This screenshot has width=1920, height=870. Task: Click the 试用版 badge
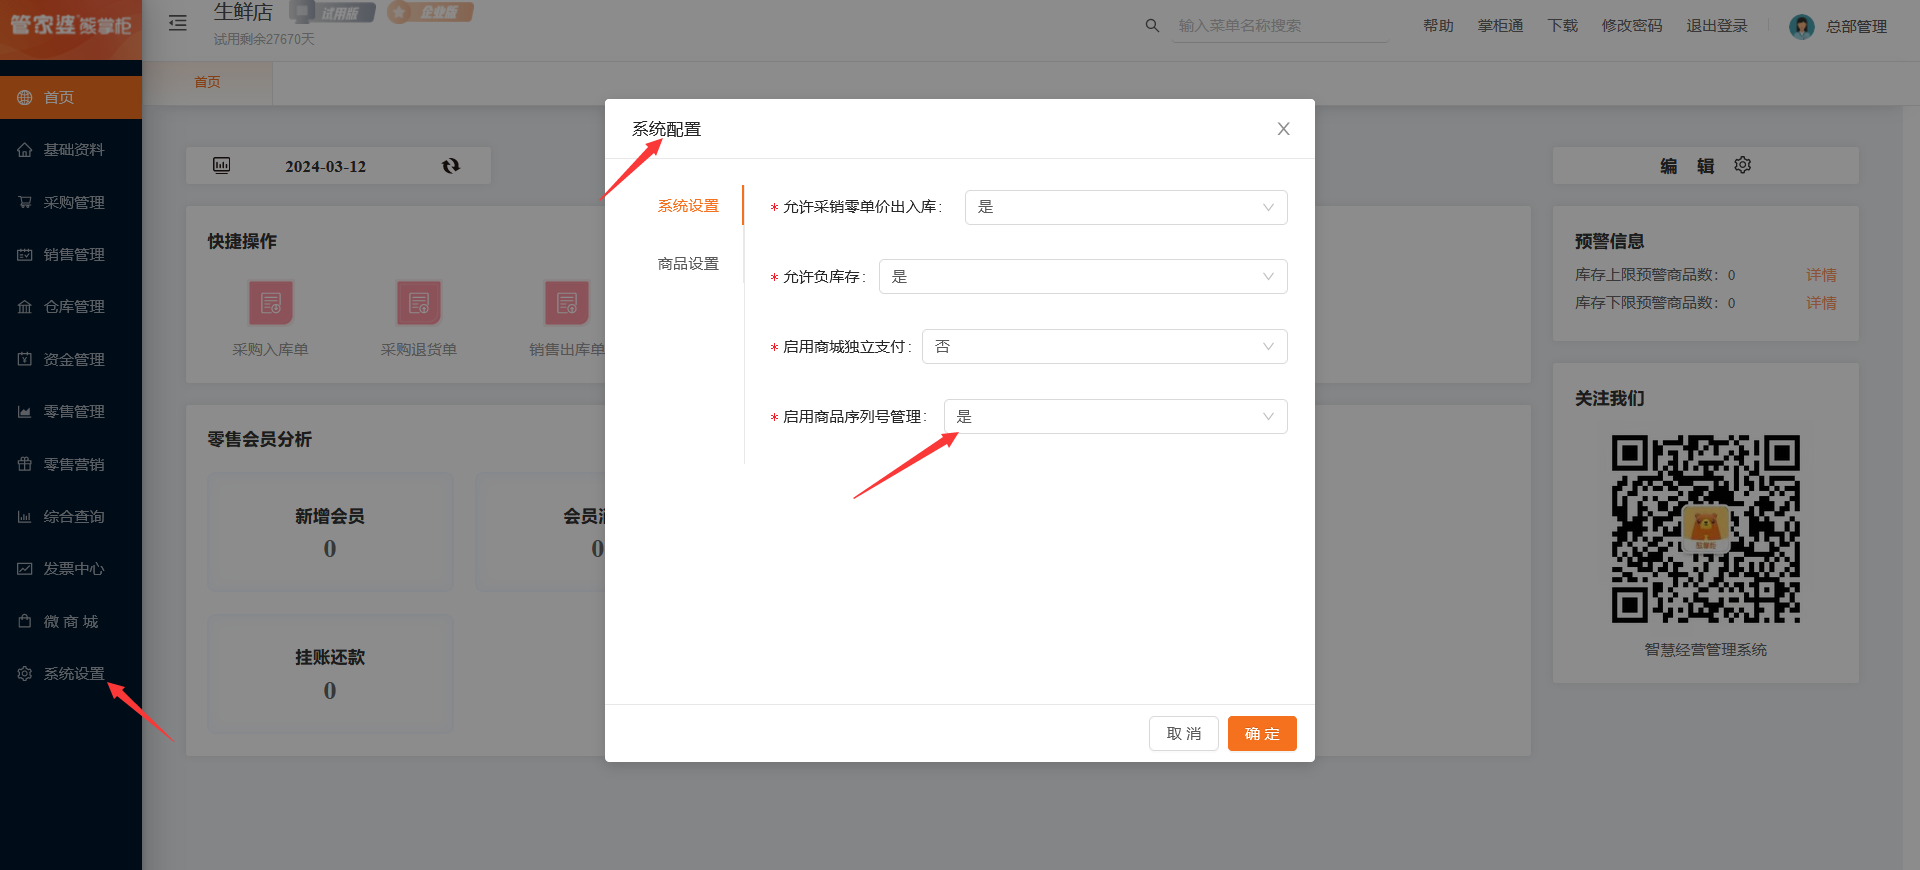pyautogui.click(x=333, y=13)
